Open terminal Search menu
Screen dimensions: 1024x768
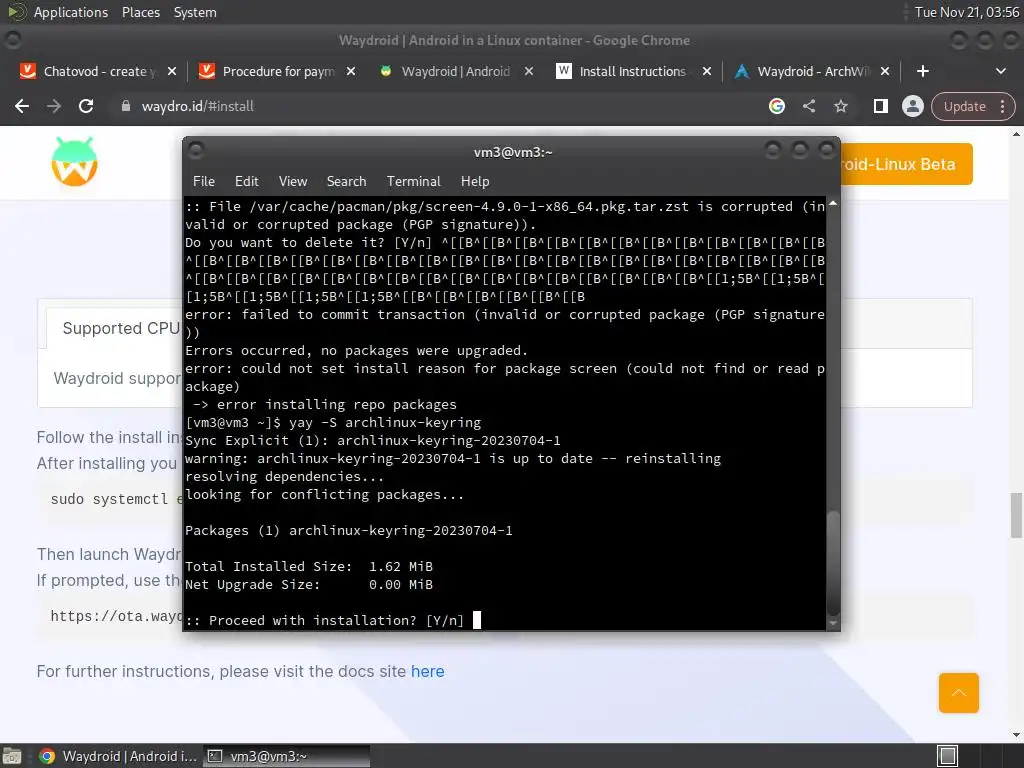pyautogui.click(x=346, y=182)
